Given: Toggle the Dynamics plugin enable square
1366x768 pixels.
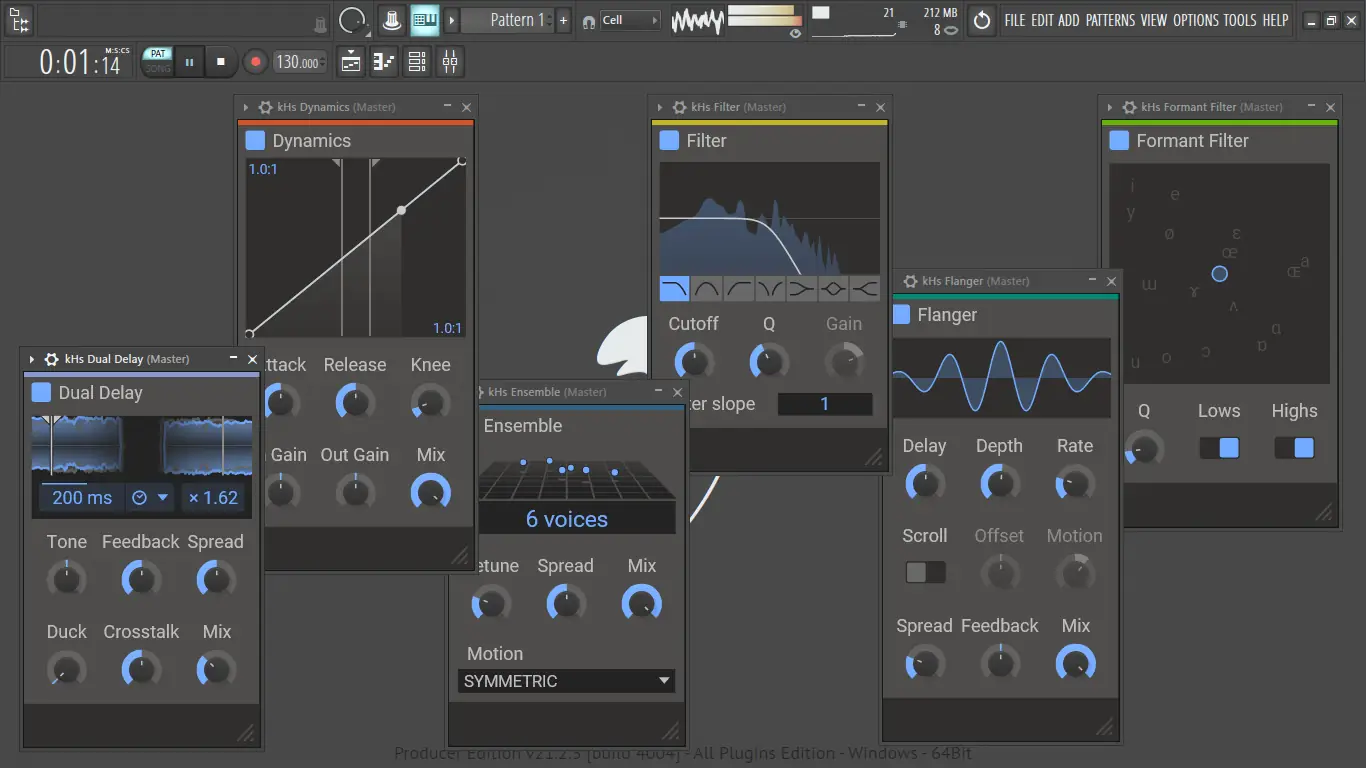Looking at the screenshot, I should (256, 141).
